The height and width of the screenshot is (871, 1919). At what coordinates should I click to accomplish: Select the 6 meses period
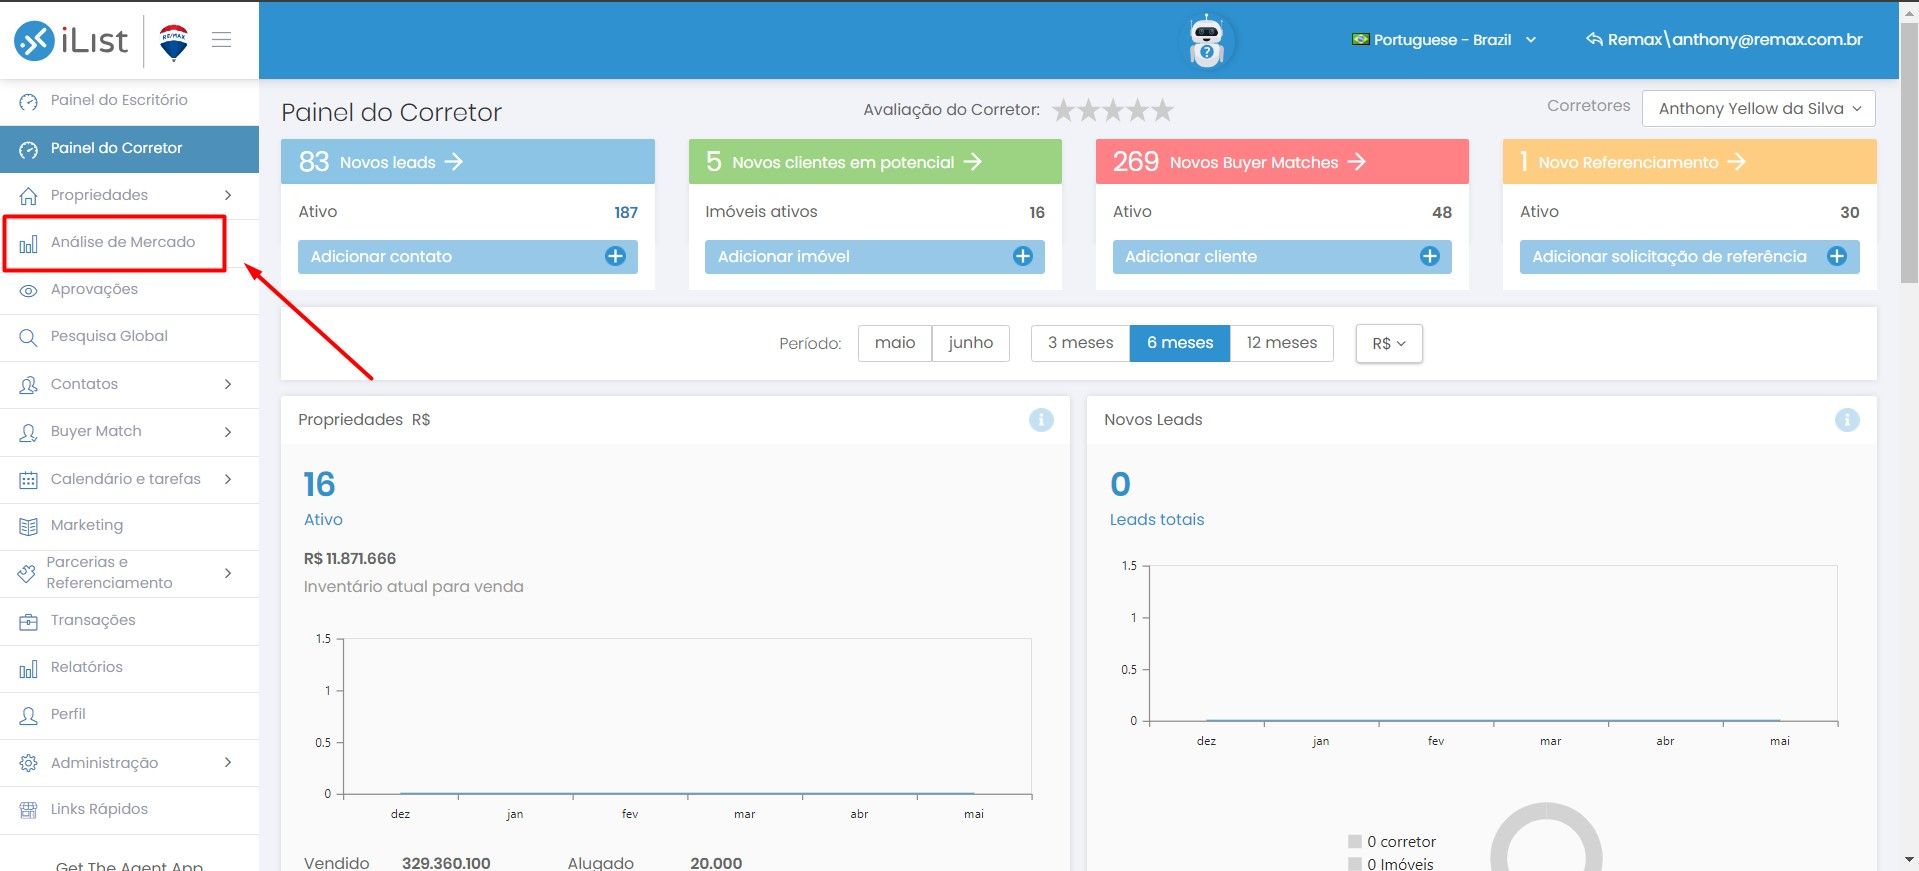click(1180, 343)
